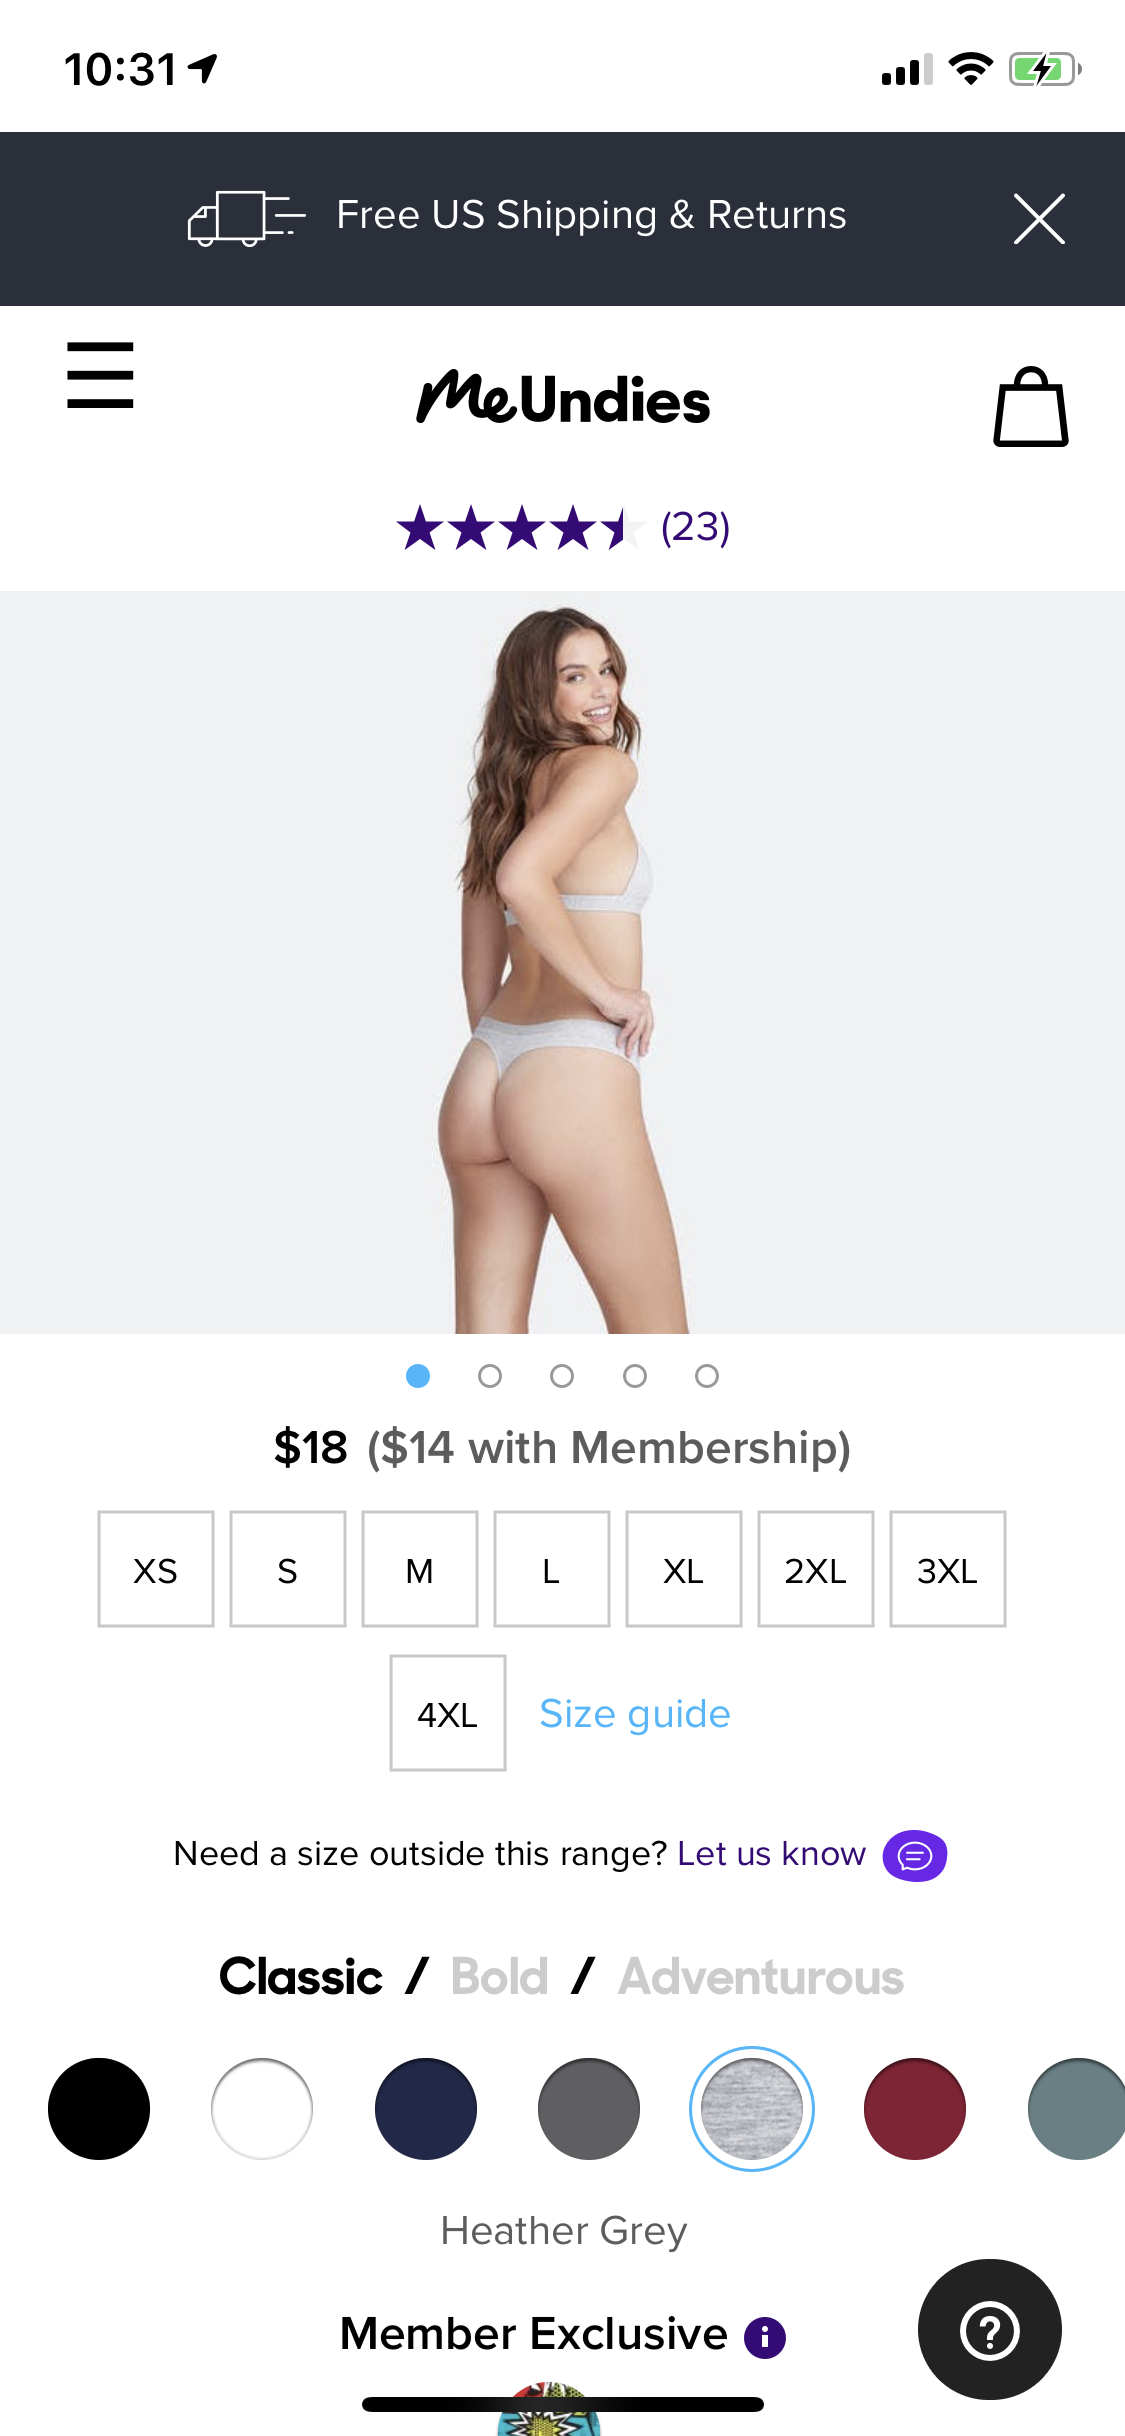Choose size 4XL
Viewport: 1125px width, 2436px height.
(448, 1713)
